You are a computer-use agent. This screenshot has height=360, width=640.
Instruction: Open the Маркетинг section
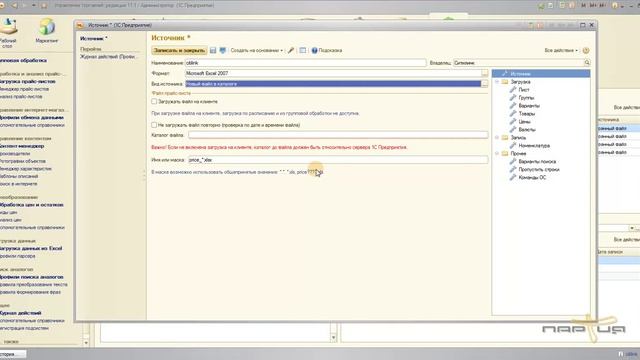point(47,31)
